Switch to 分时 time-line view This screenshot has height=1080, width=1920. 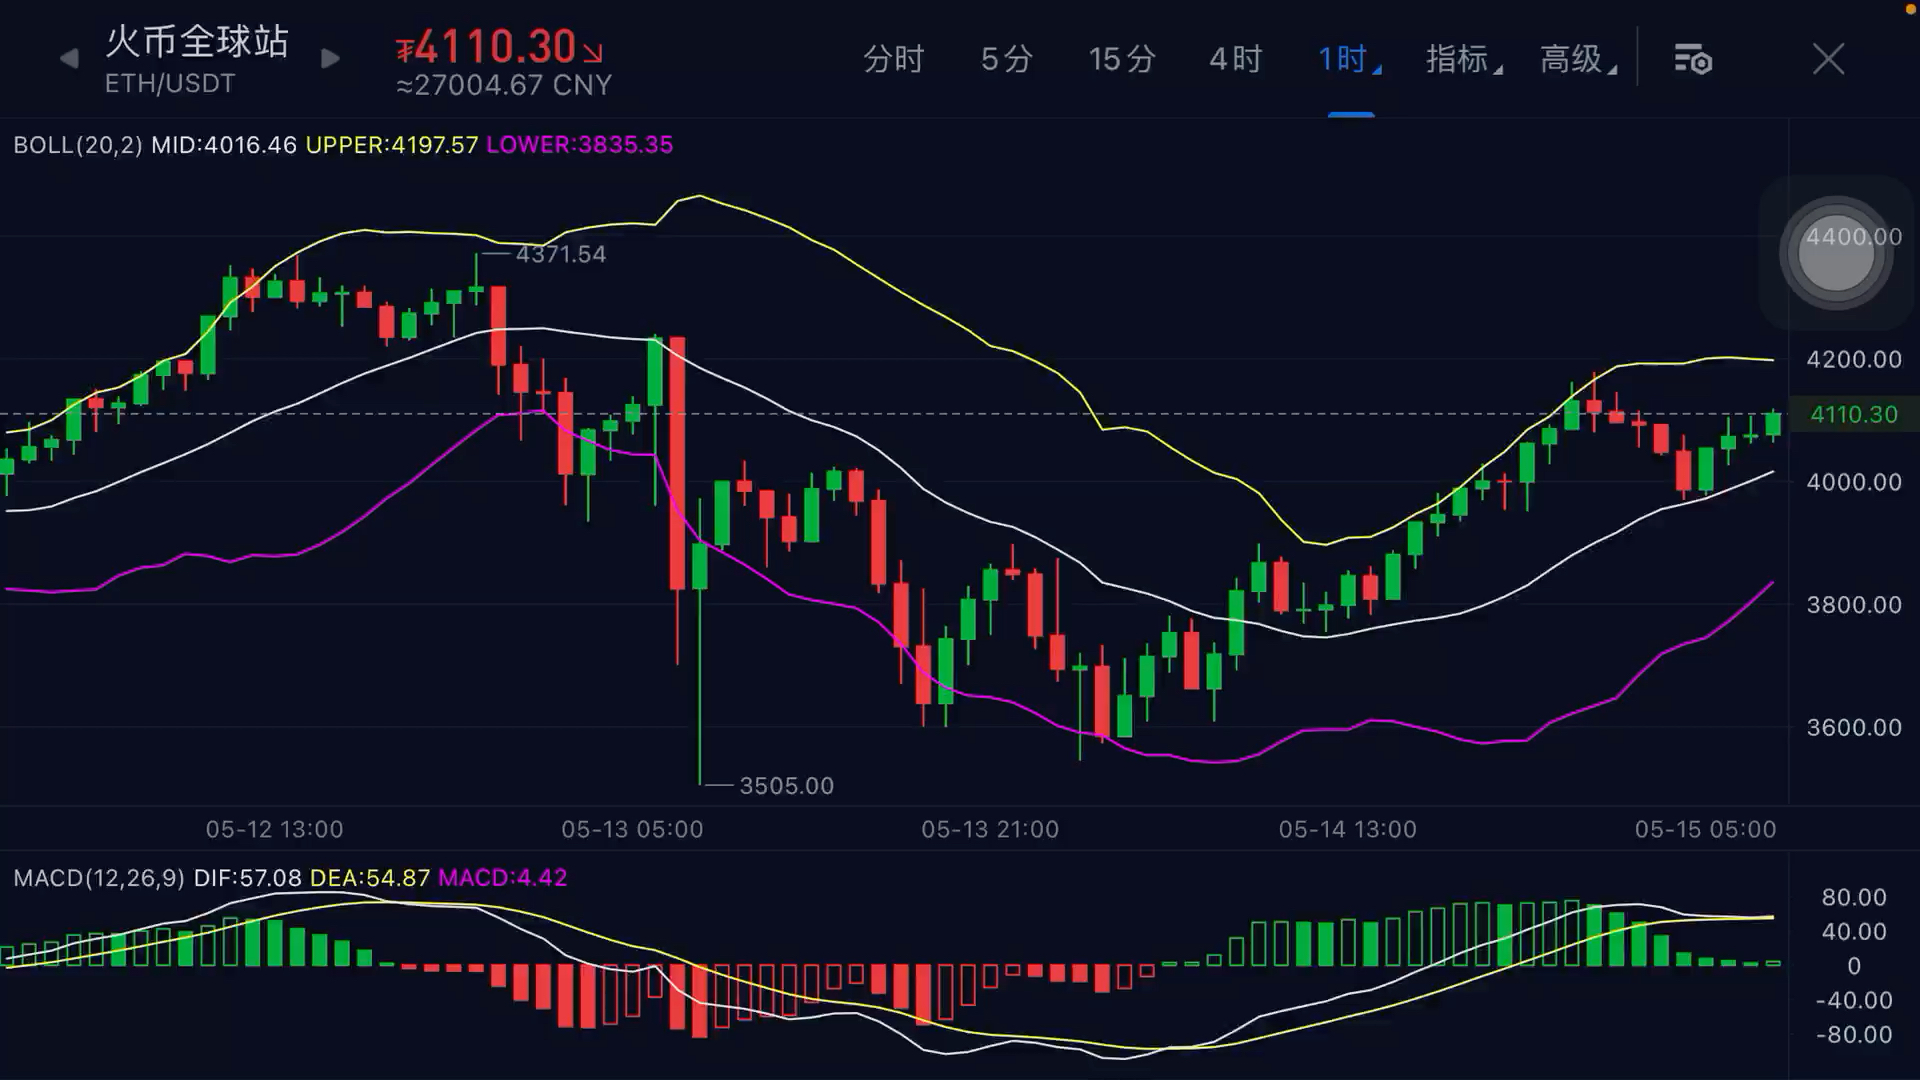893,59
